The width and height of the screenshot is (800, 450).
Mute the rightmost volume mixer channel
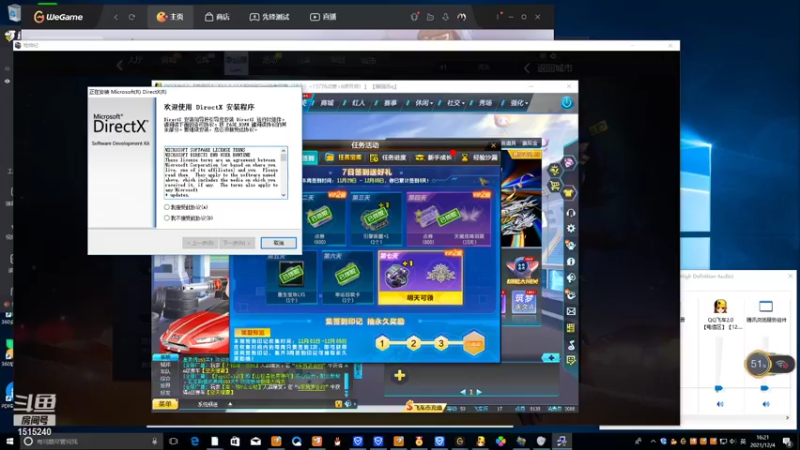point(766,404)
